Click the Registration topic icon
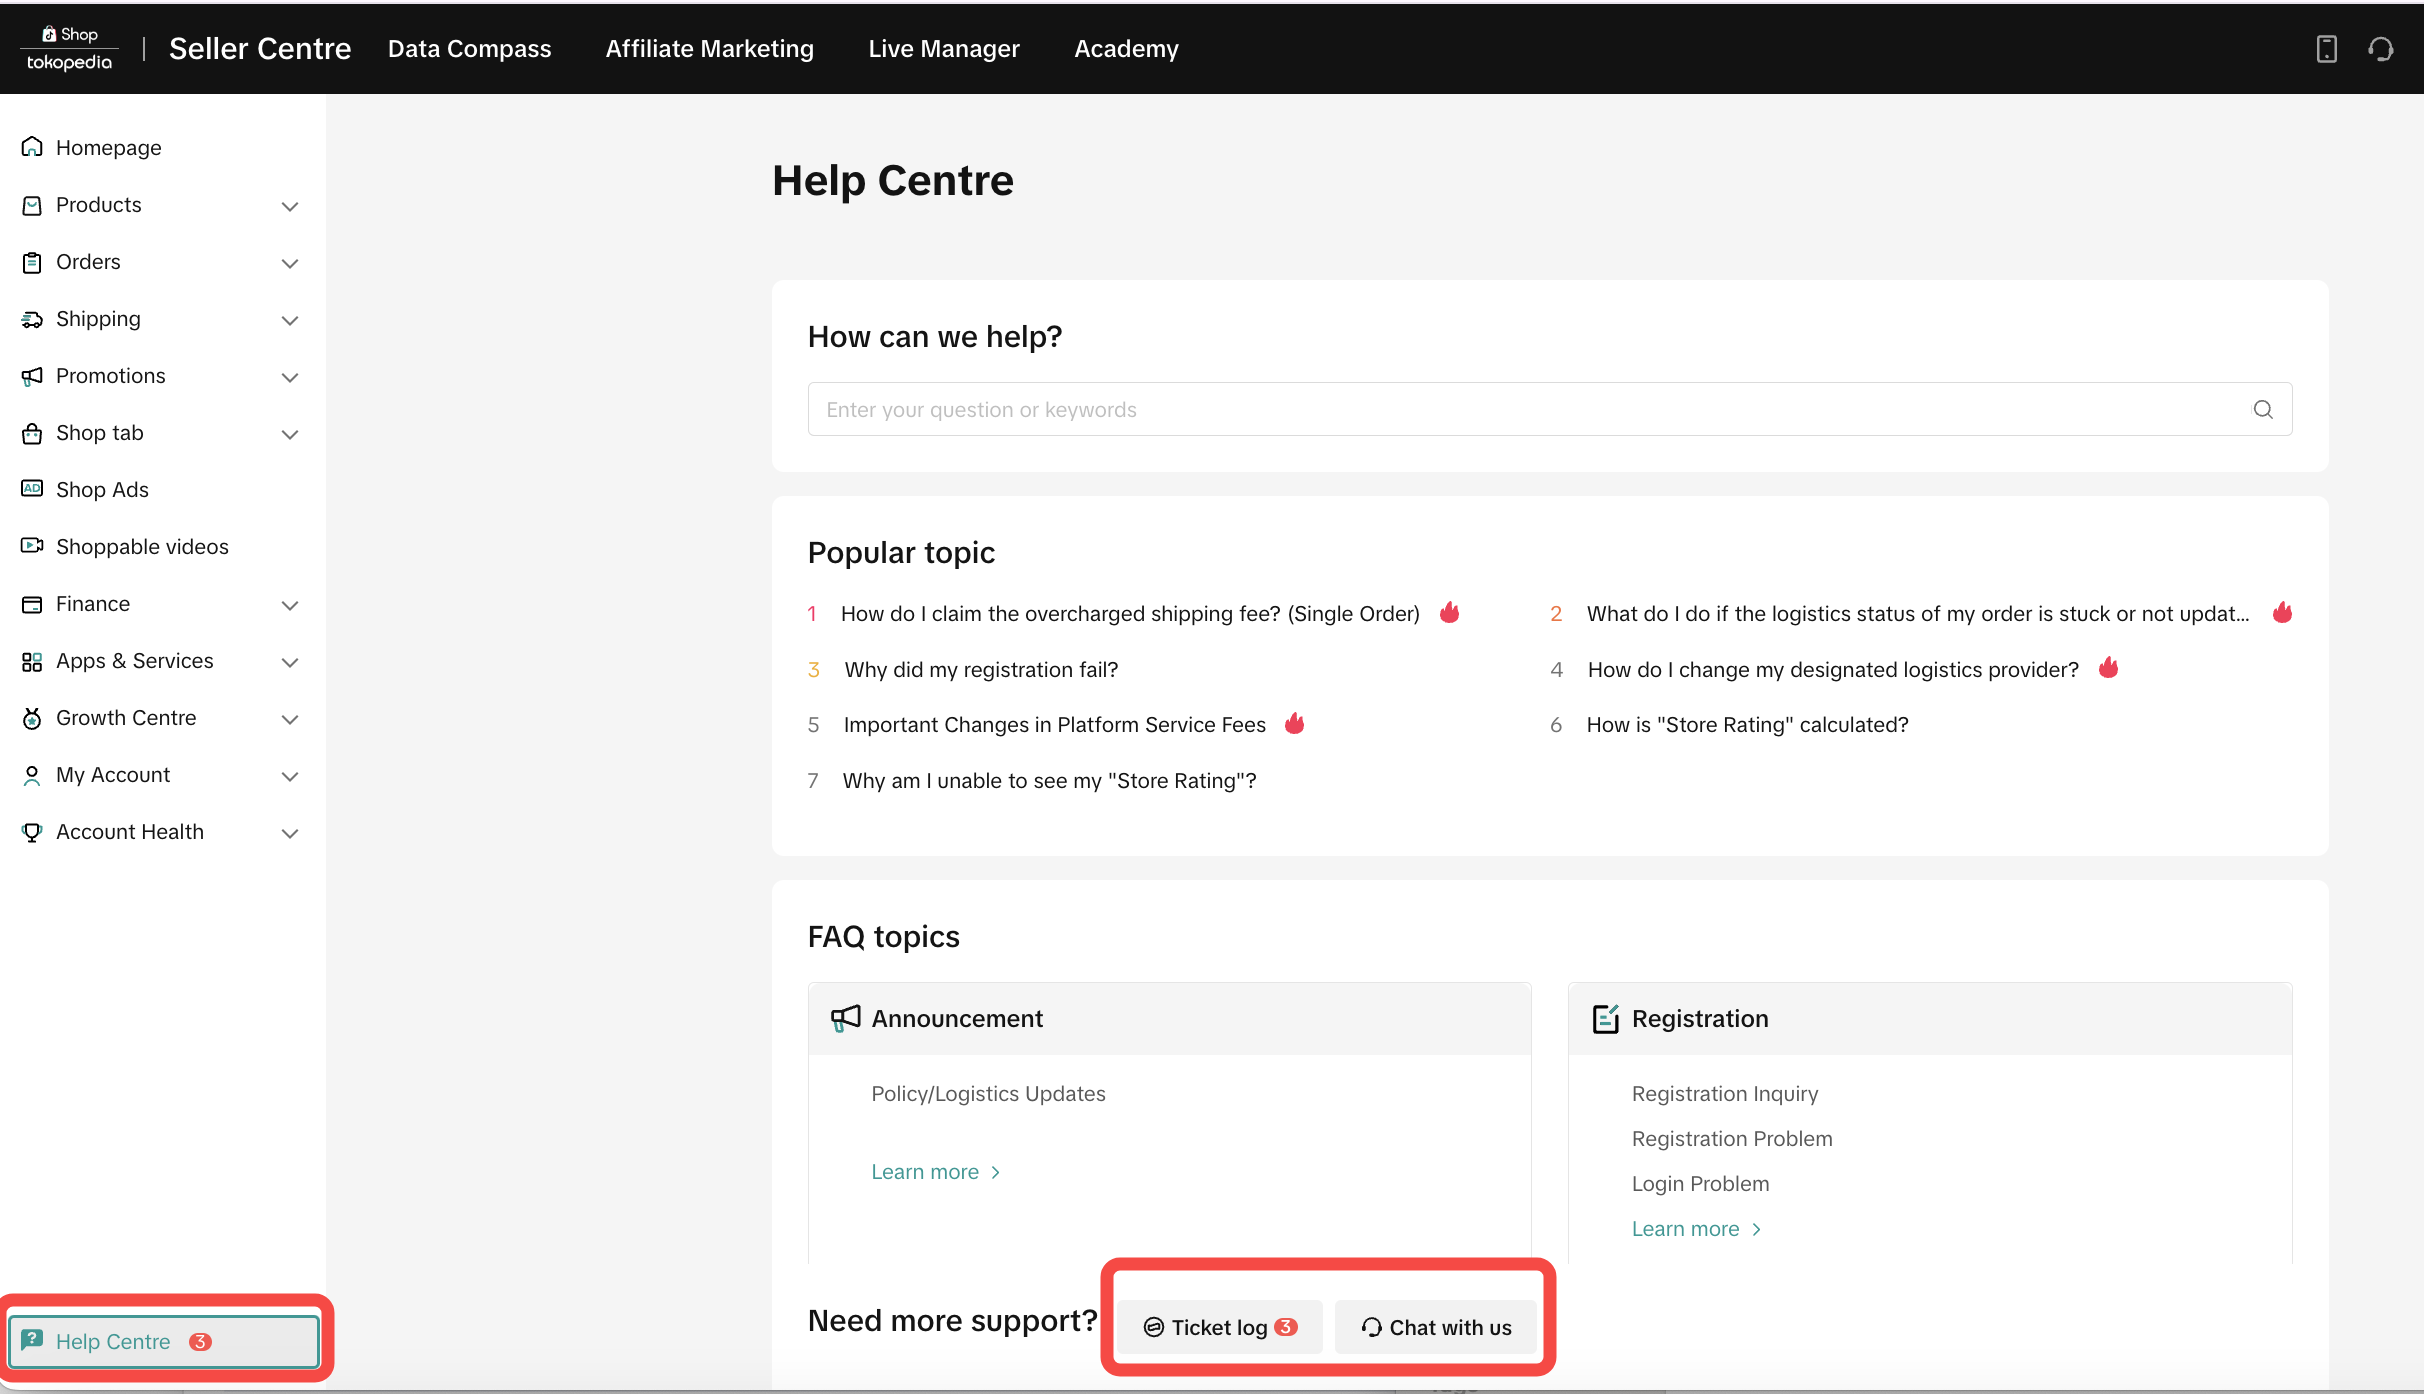 pyautogui.click(x=1605, y=1018)
